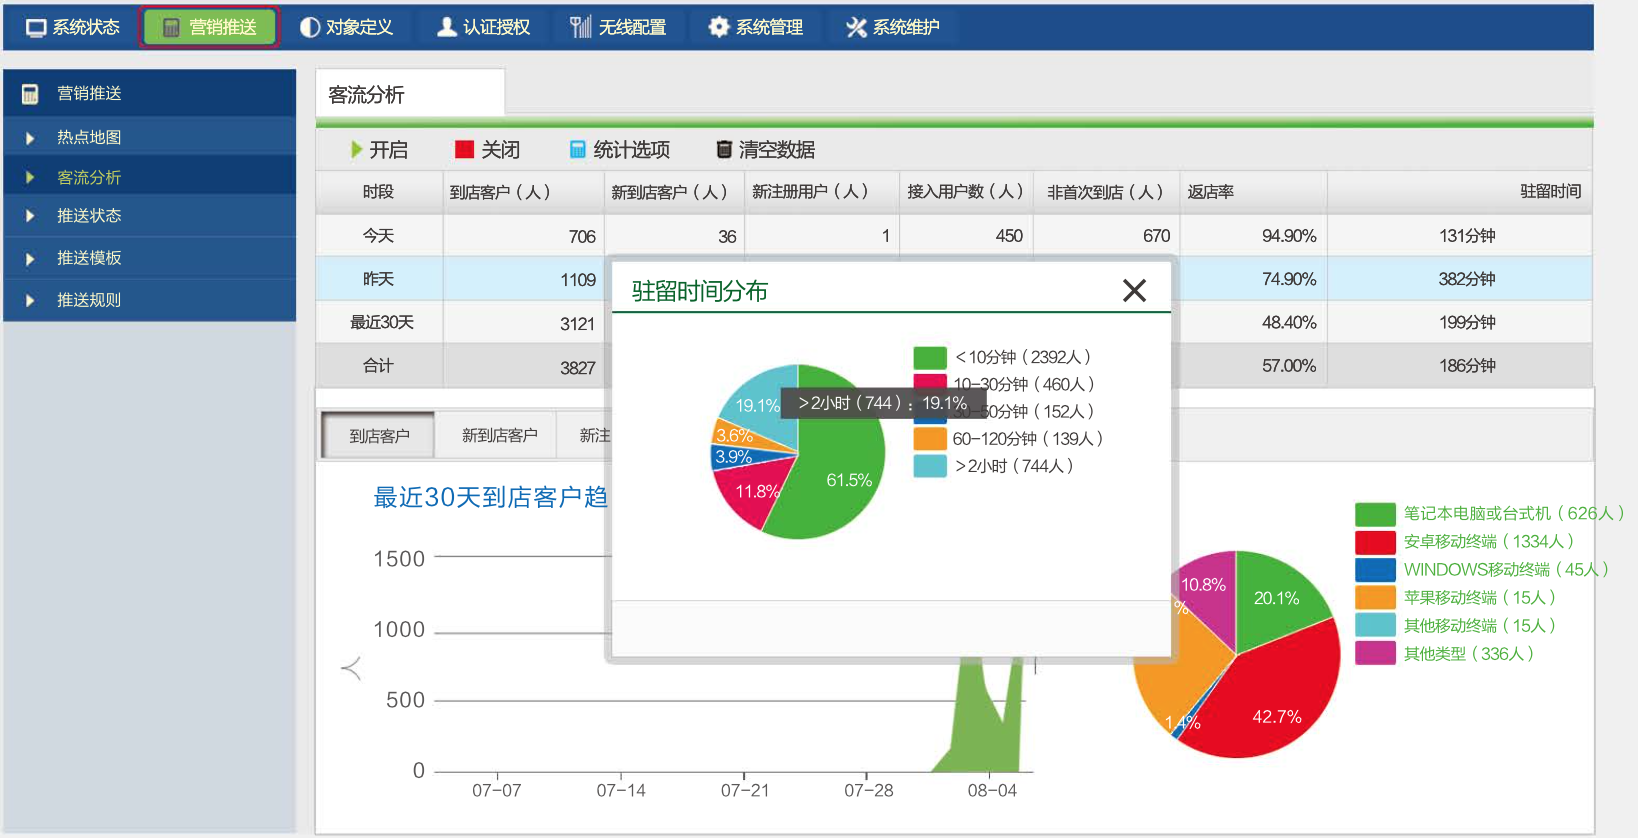Expand the 推送状态 sidebar arrow

pyautogui.click(x=30, y=216)
